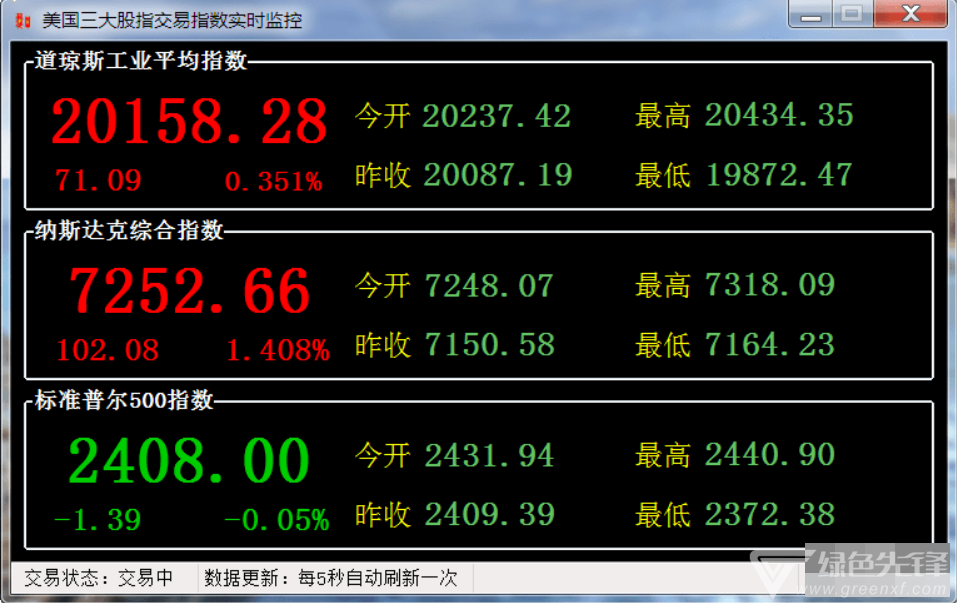
Task: Click the status bar 交易状态：交易中
Action: [98, 577]
